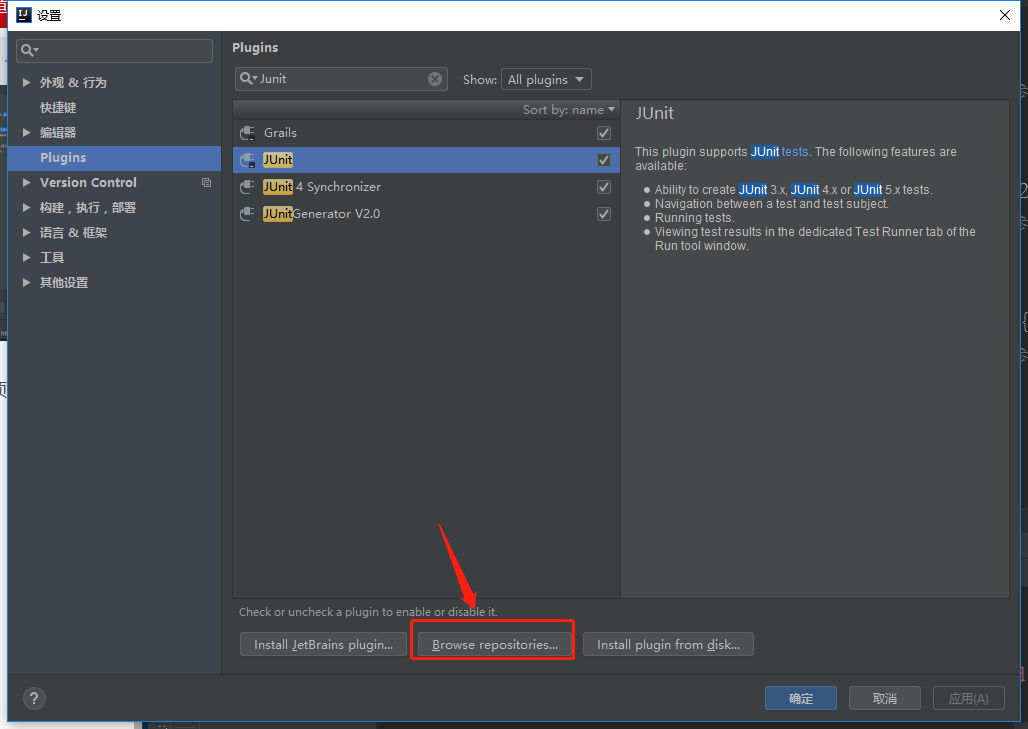Click the Version Control project-level copy icon

click(x=207, y=182)
